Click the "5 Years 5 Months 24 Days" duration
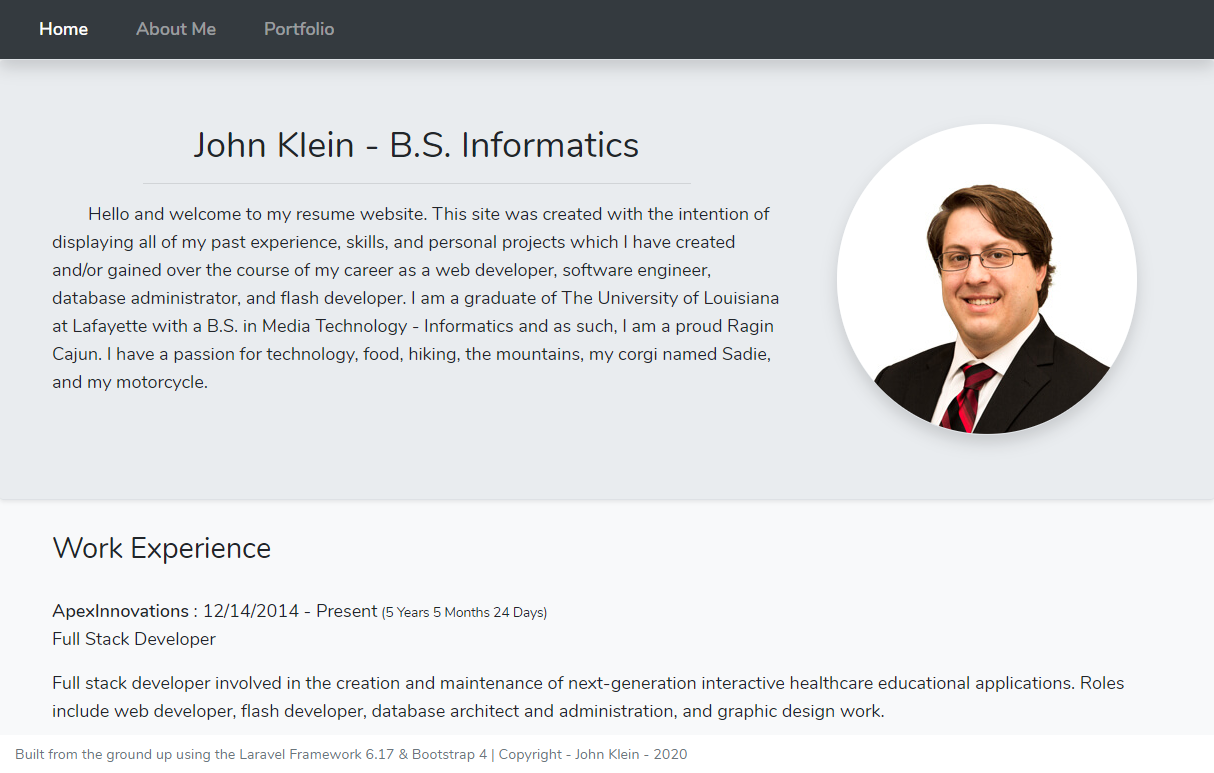This screenshot has height=773, width=1214. coord(464,612)
